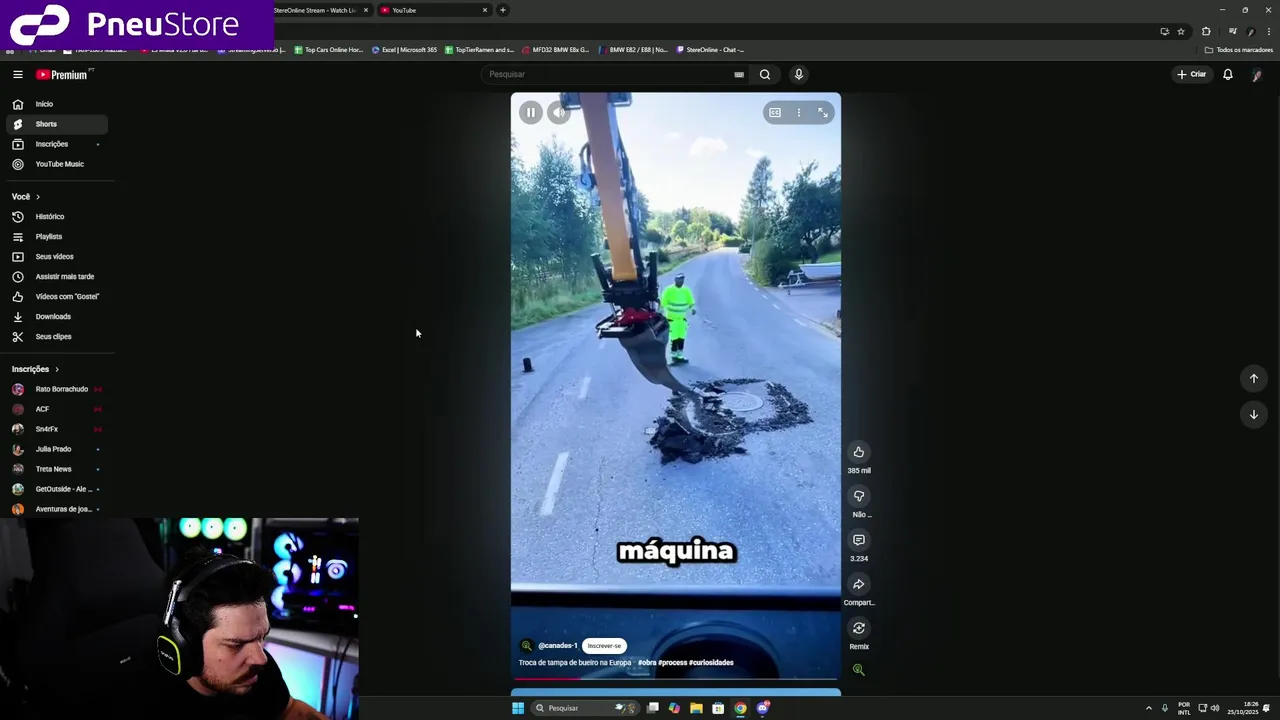Screen dimensions: 1280x720
Task: Open File Explorer from taskbar
Action: (x=696, y=708)
